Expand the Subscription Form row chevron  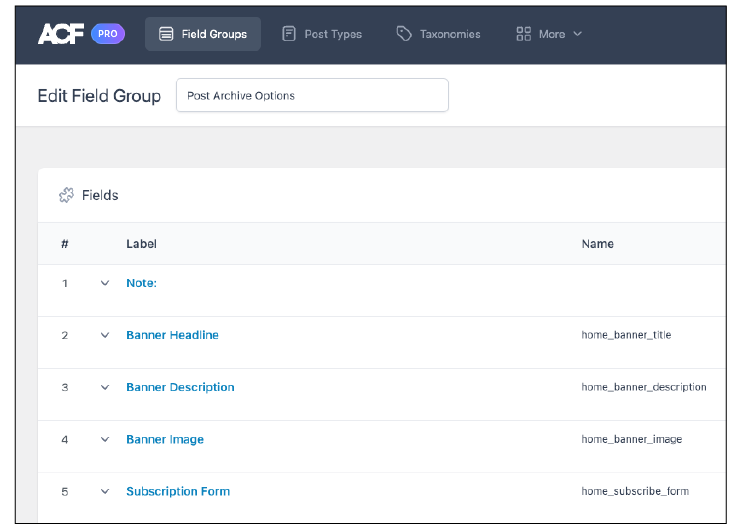(x=105, y=492)
